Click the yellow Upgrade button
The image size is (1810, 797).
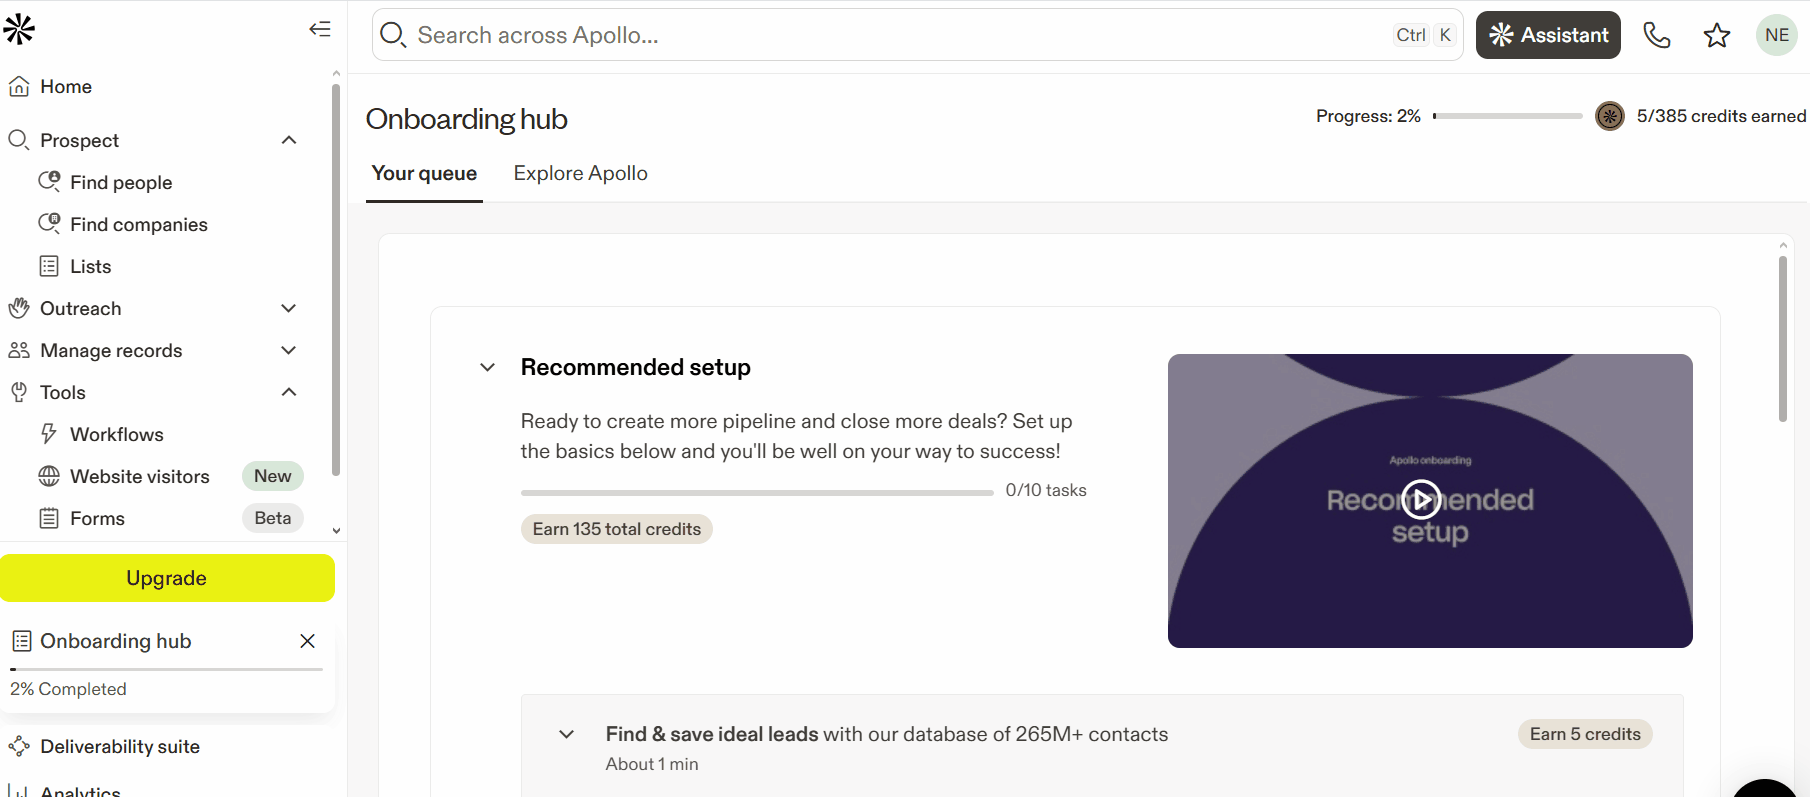pyautogui.click(x=167, y=578)
